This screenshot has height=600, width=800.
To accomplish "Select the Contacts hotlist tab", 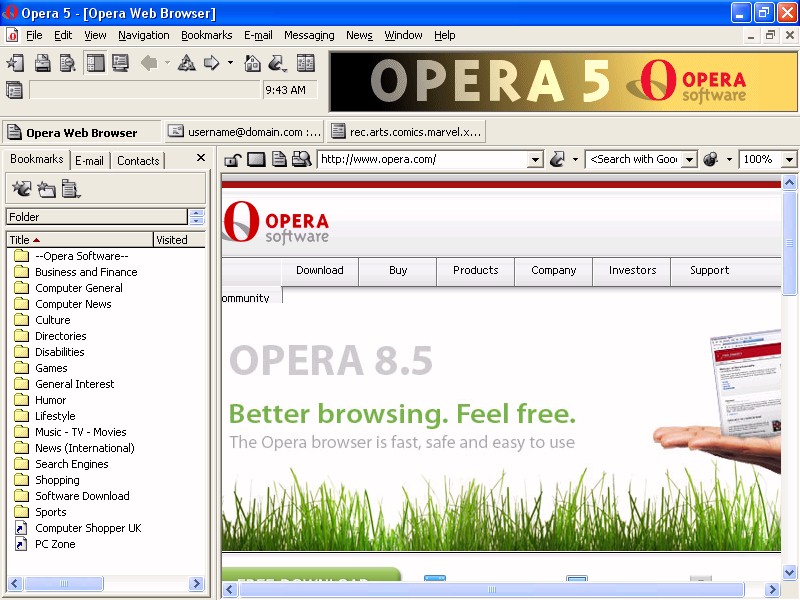I will pyautogui.click(x=138, y=161).
